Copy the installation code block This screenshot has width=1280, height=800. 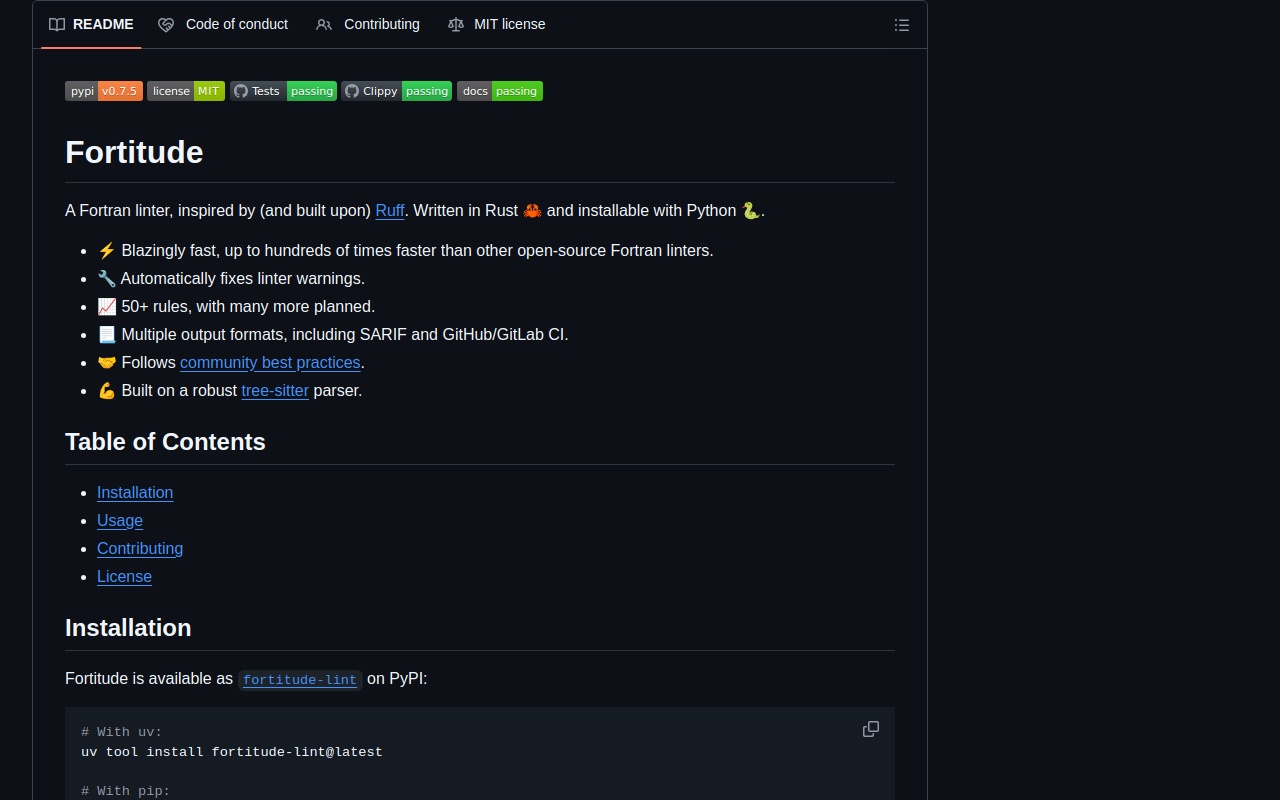[870, 730]
